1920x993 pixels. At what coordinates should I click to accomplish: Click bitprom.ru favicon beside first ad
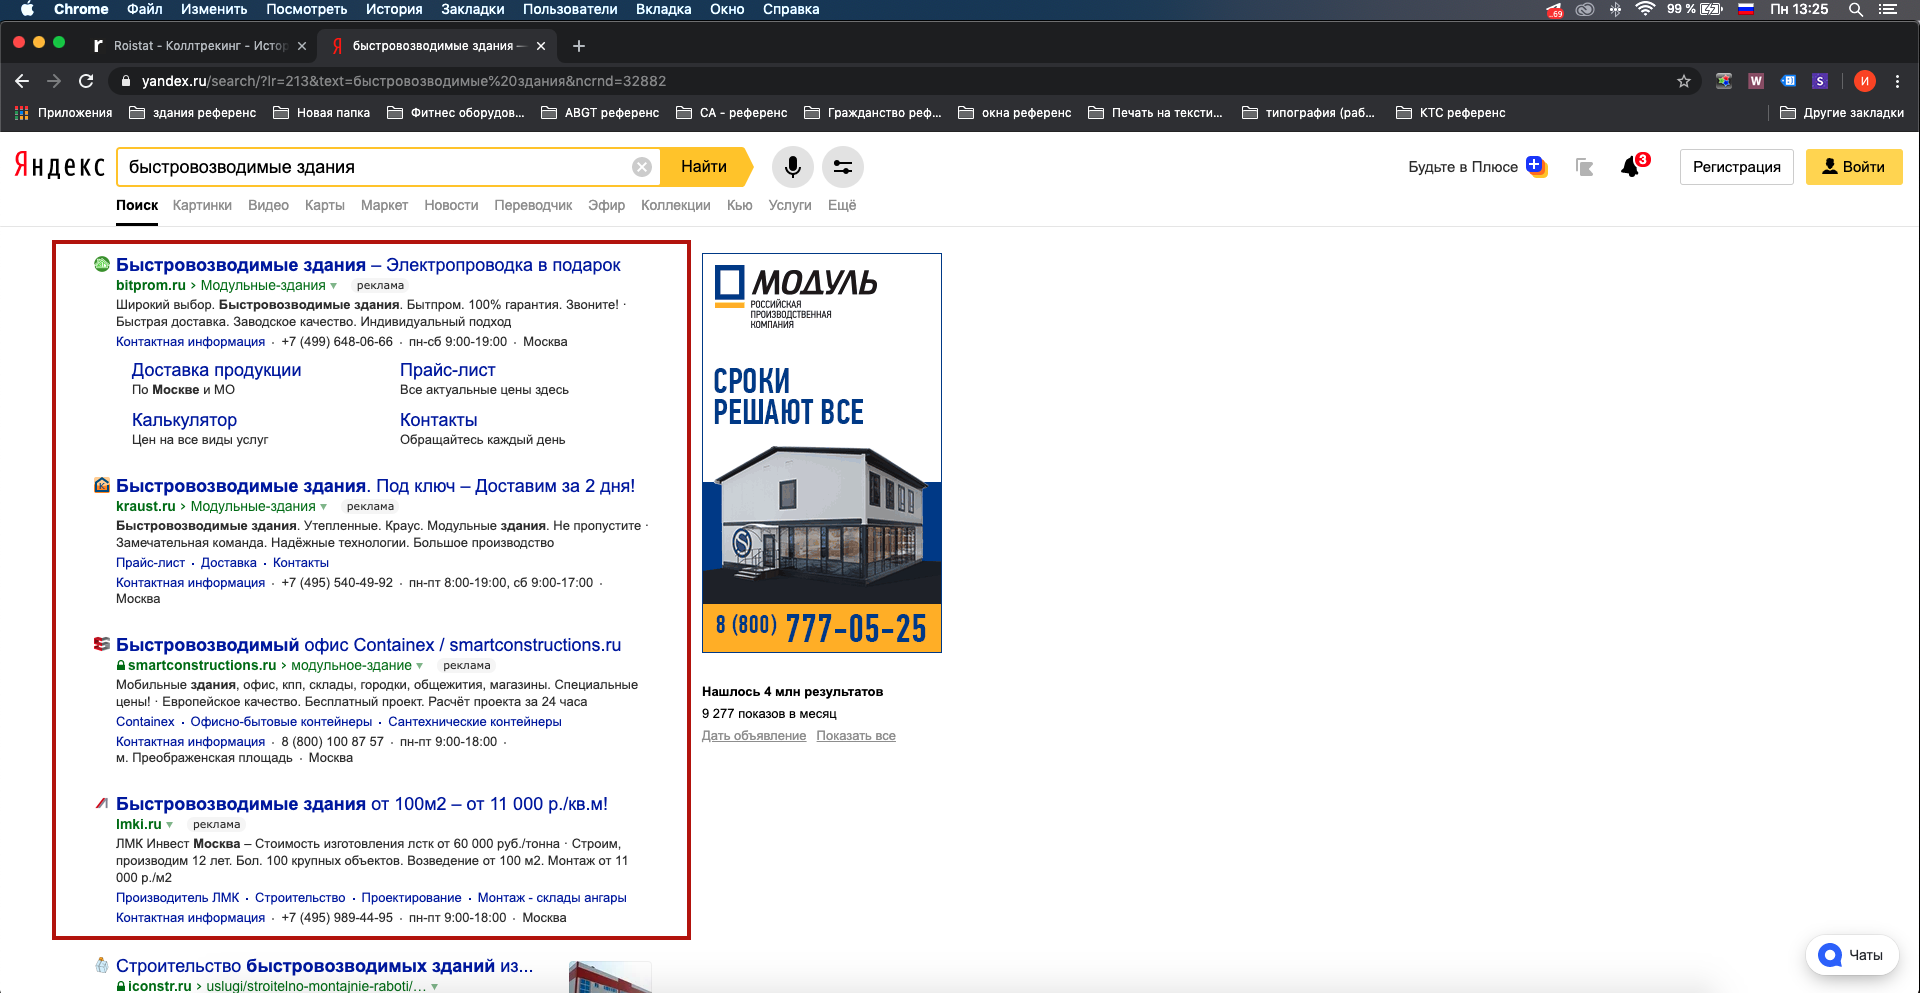(x=101, y=265)
